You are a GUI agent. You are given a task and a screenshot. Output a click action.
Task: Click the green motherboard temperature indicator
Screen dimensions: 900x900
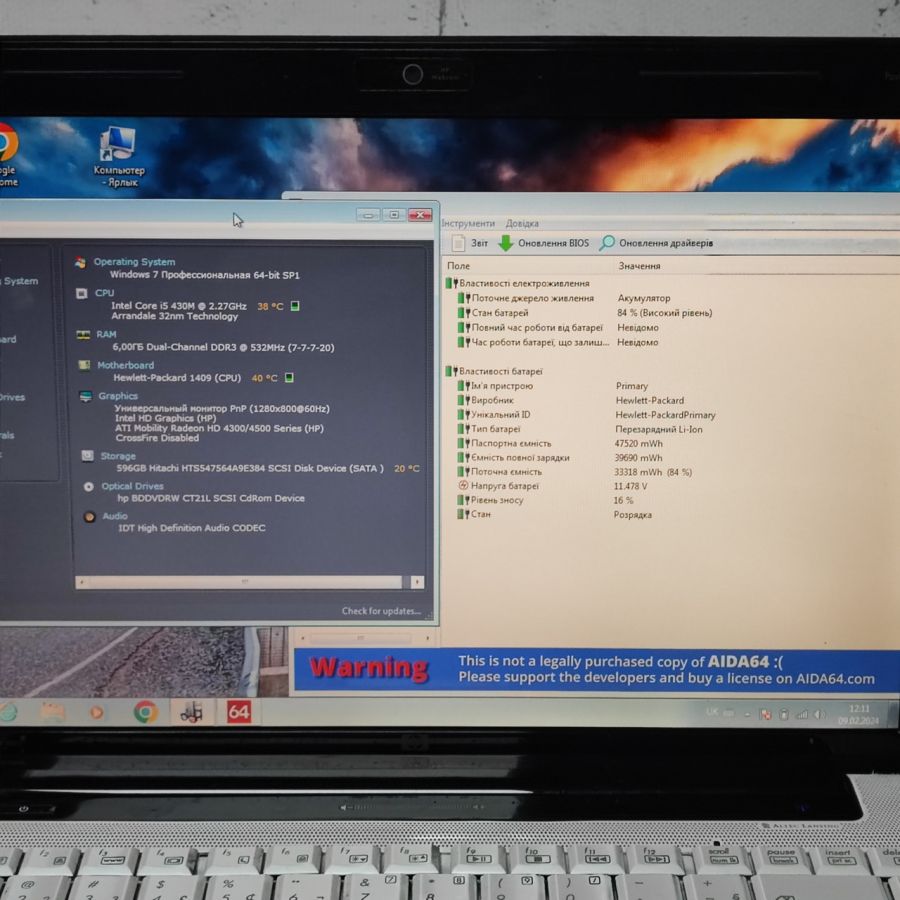coord(289,377)
